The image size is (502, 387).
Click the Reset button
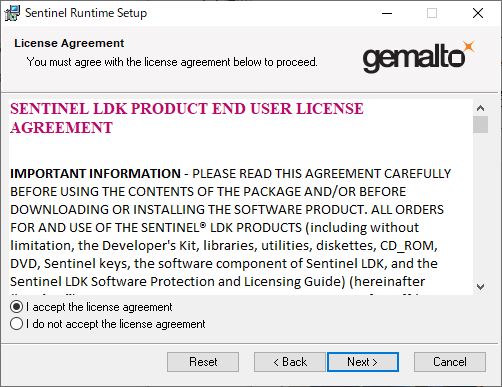(x=203, y=362)
